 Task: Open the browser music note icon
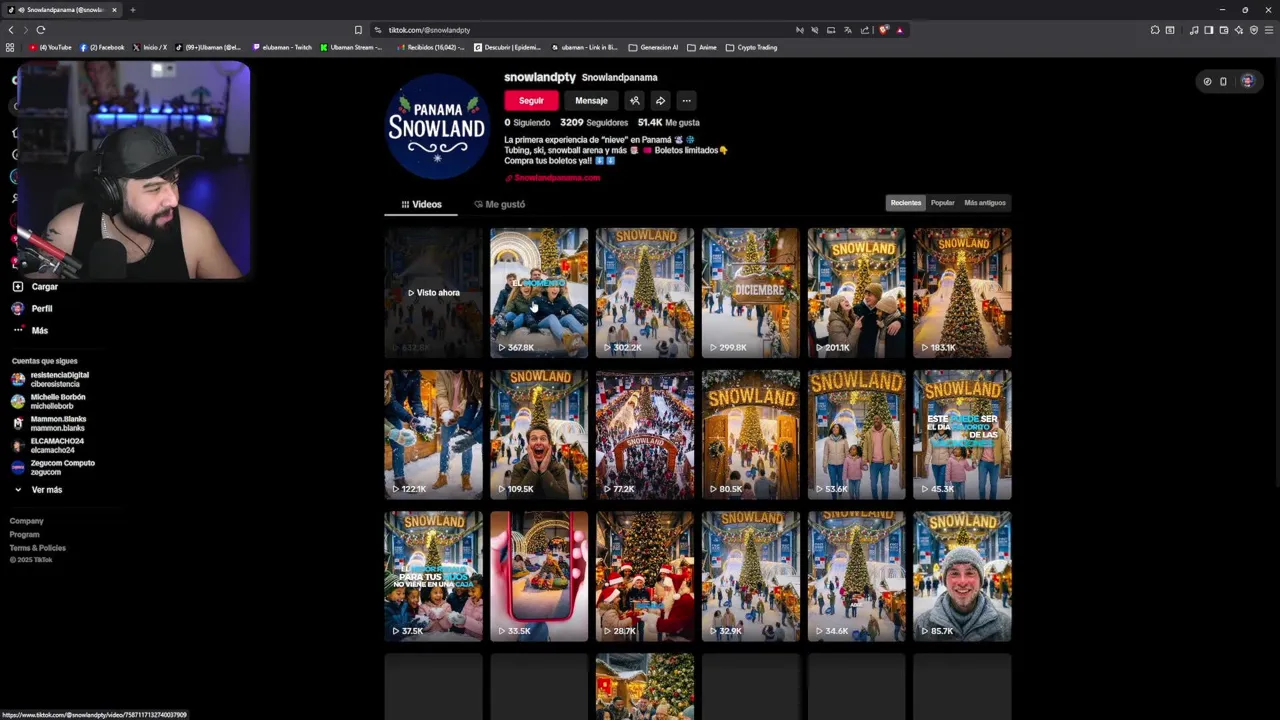tap(1194, 30)
